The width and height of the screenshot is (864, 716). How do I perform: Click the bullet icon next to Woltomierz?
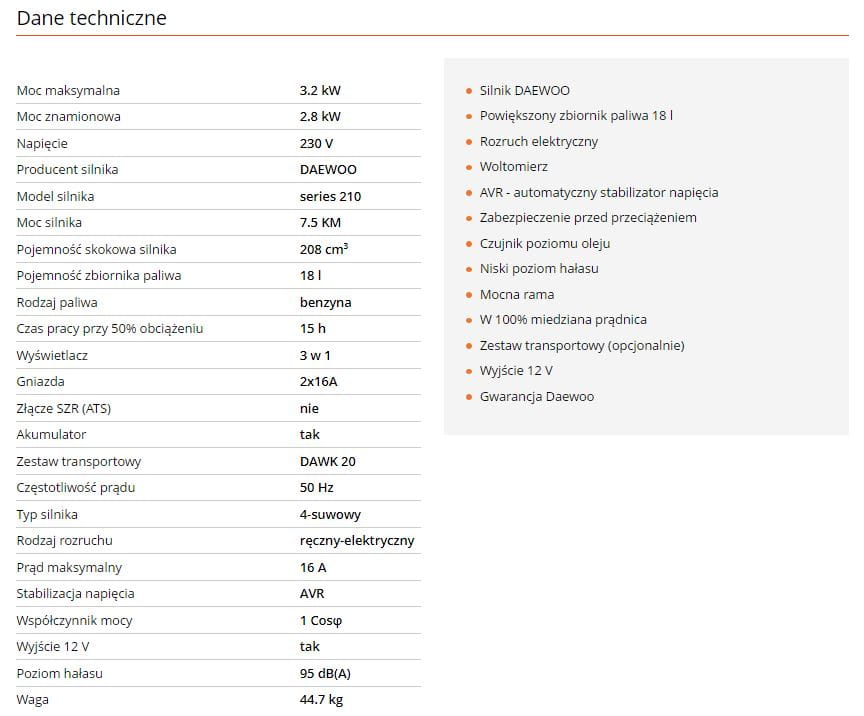(469, 167)
